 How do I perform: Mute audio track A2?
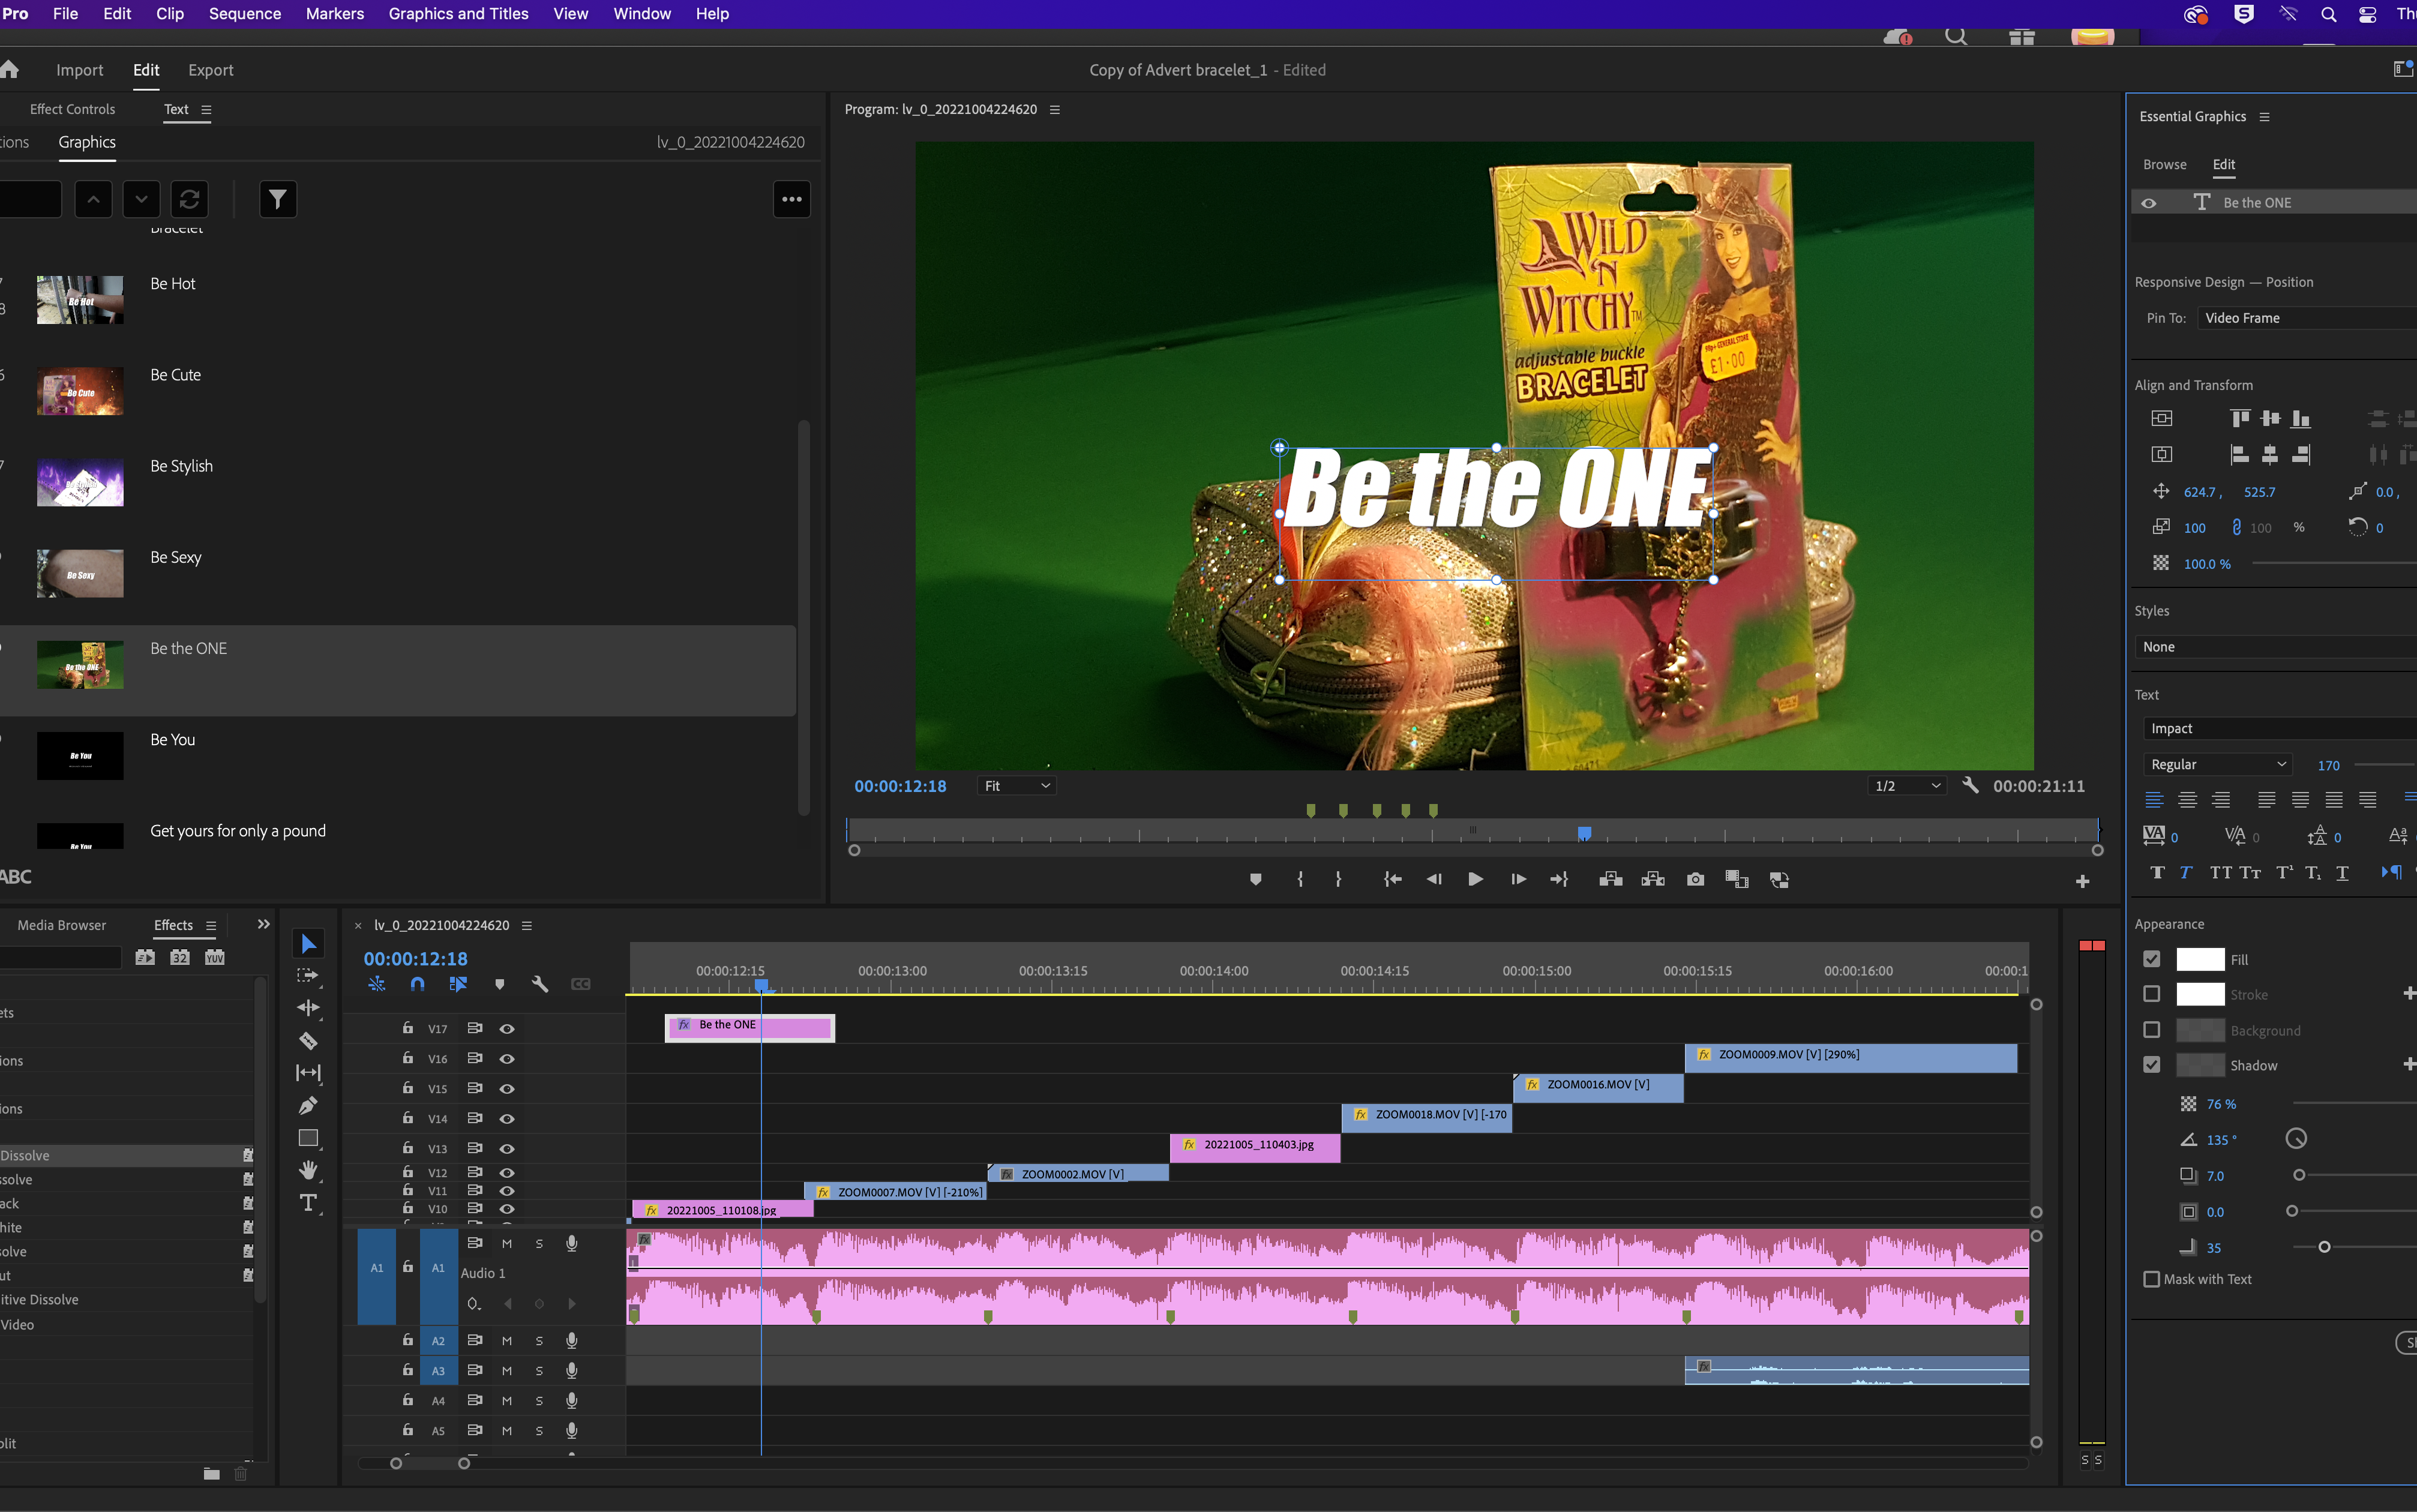507,1341
